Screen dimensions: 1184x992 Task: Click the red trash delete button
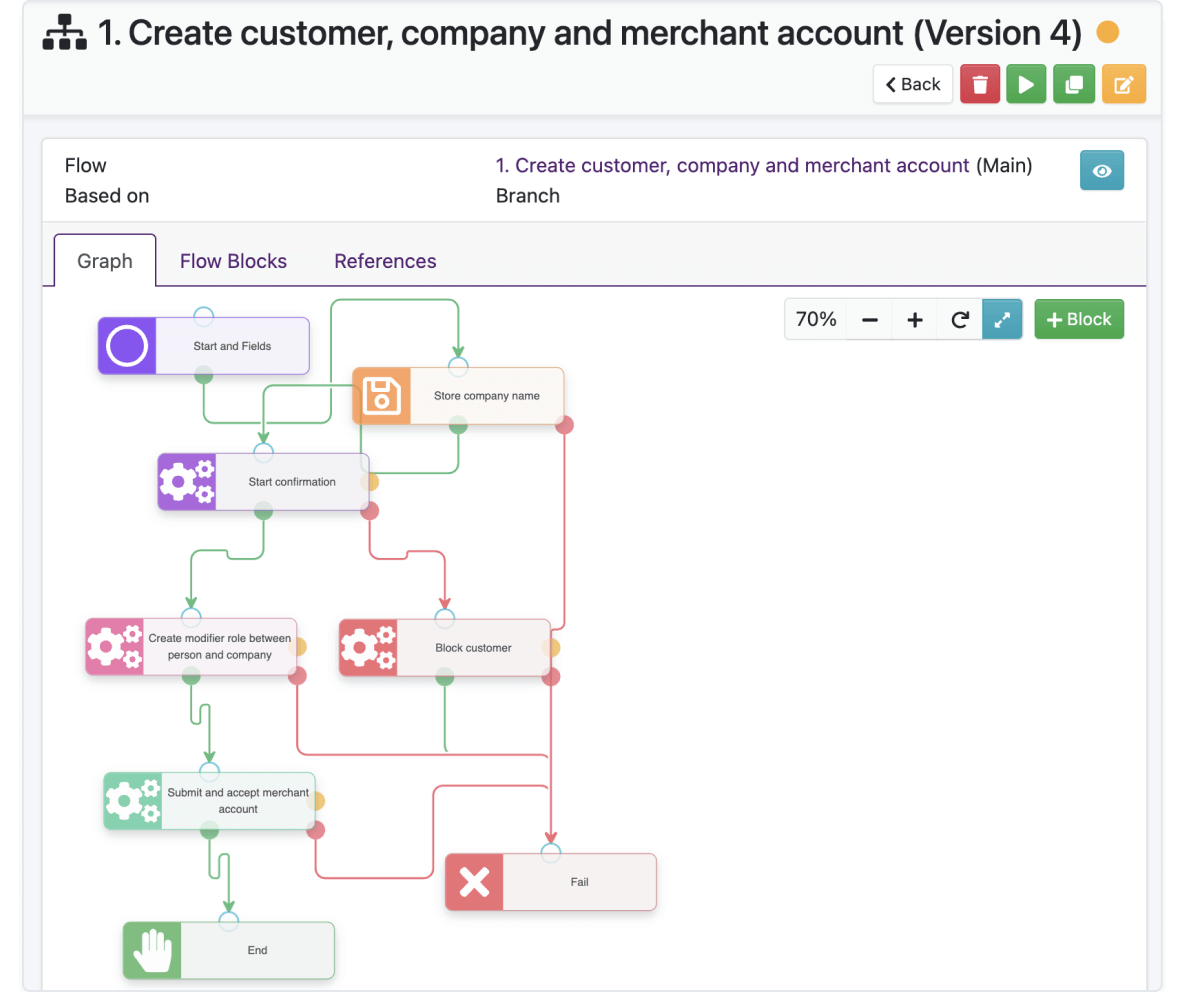(x=979, y=84)
